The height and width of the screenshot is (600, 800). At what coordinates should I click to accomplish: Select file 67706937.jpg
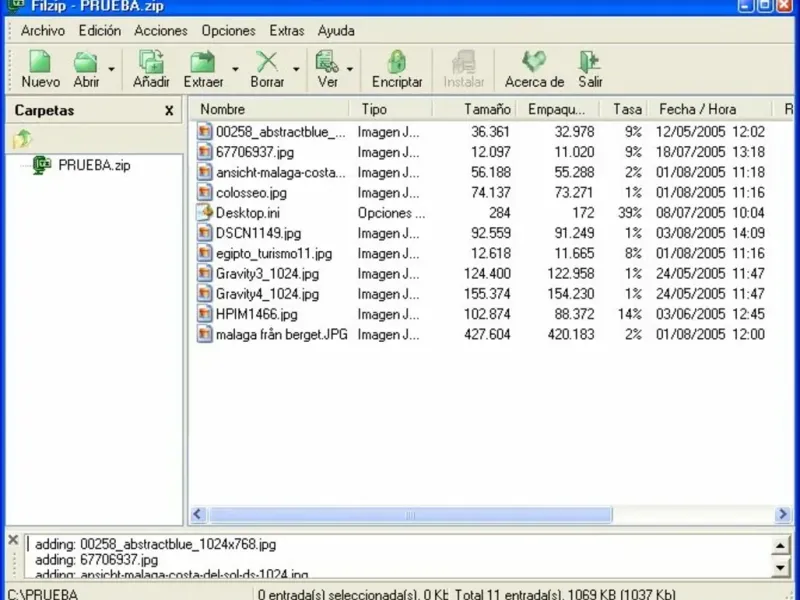pos(255,152)
